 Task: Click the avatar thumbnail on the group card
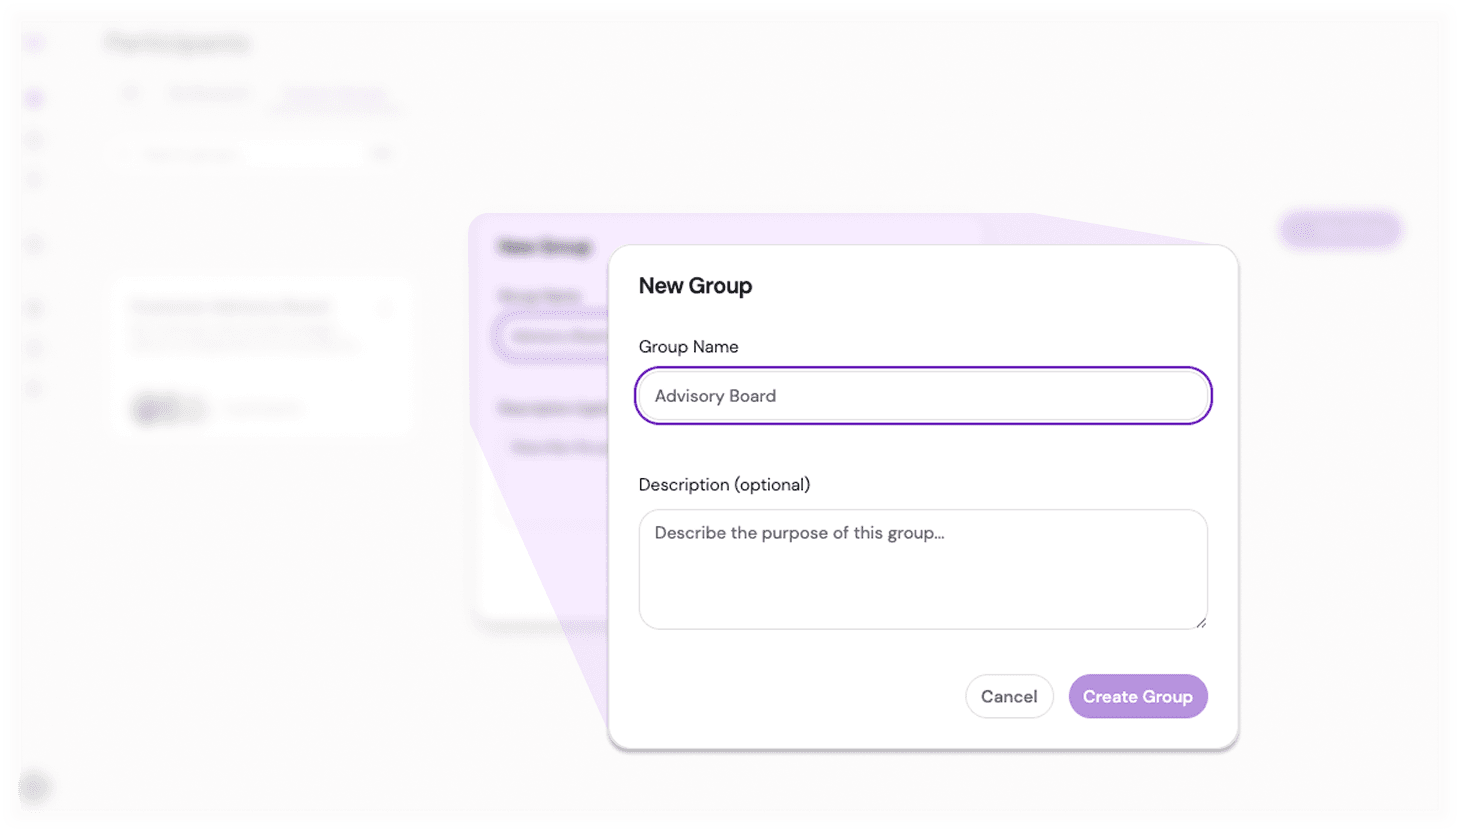tap(148, 408)
